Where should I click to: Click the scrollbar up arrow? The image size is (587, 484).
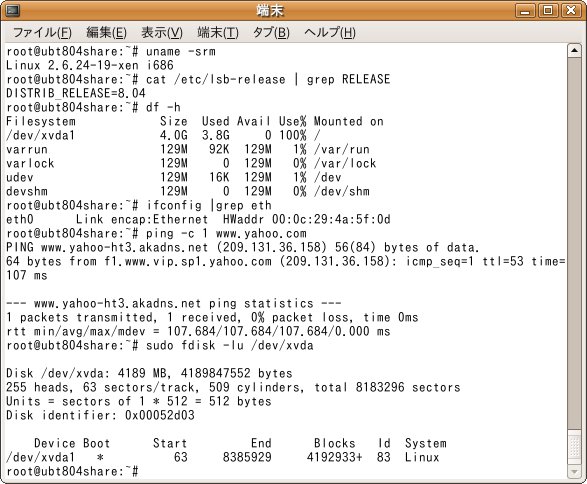pos(574,51)
